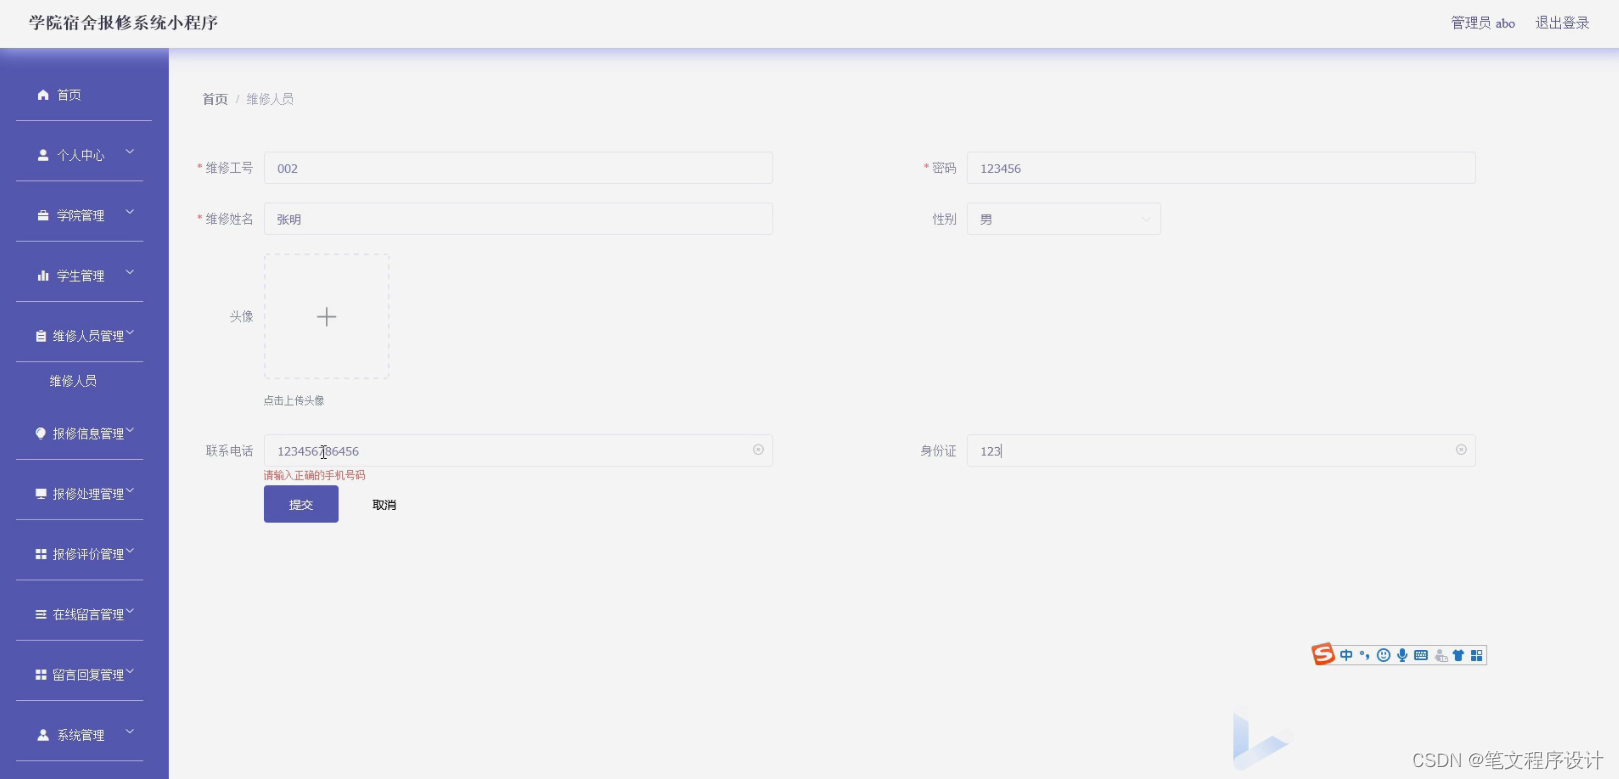Click the 请输入正确的手机号码 error message

click(314, 475)
